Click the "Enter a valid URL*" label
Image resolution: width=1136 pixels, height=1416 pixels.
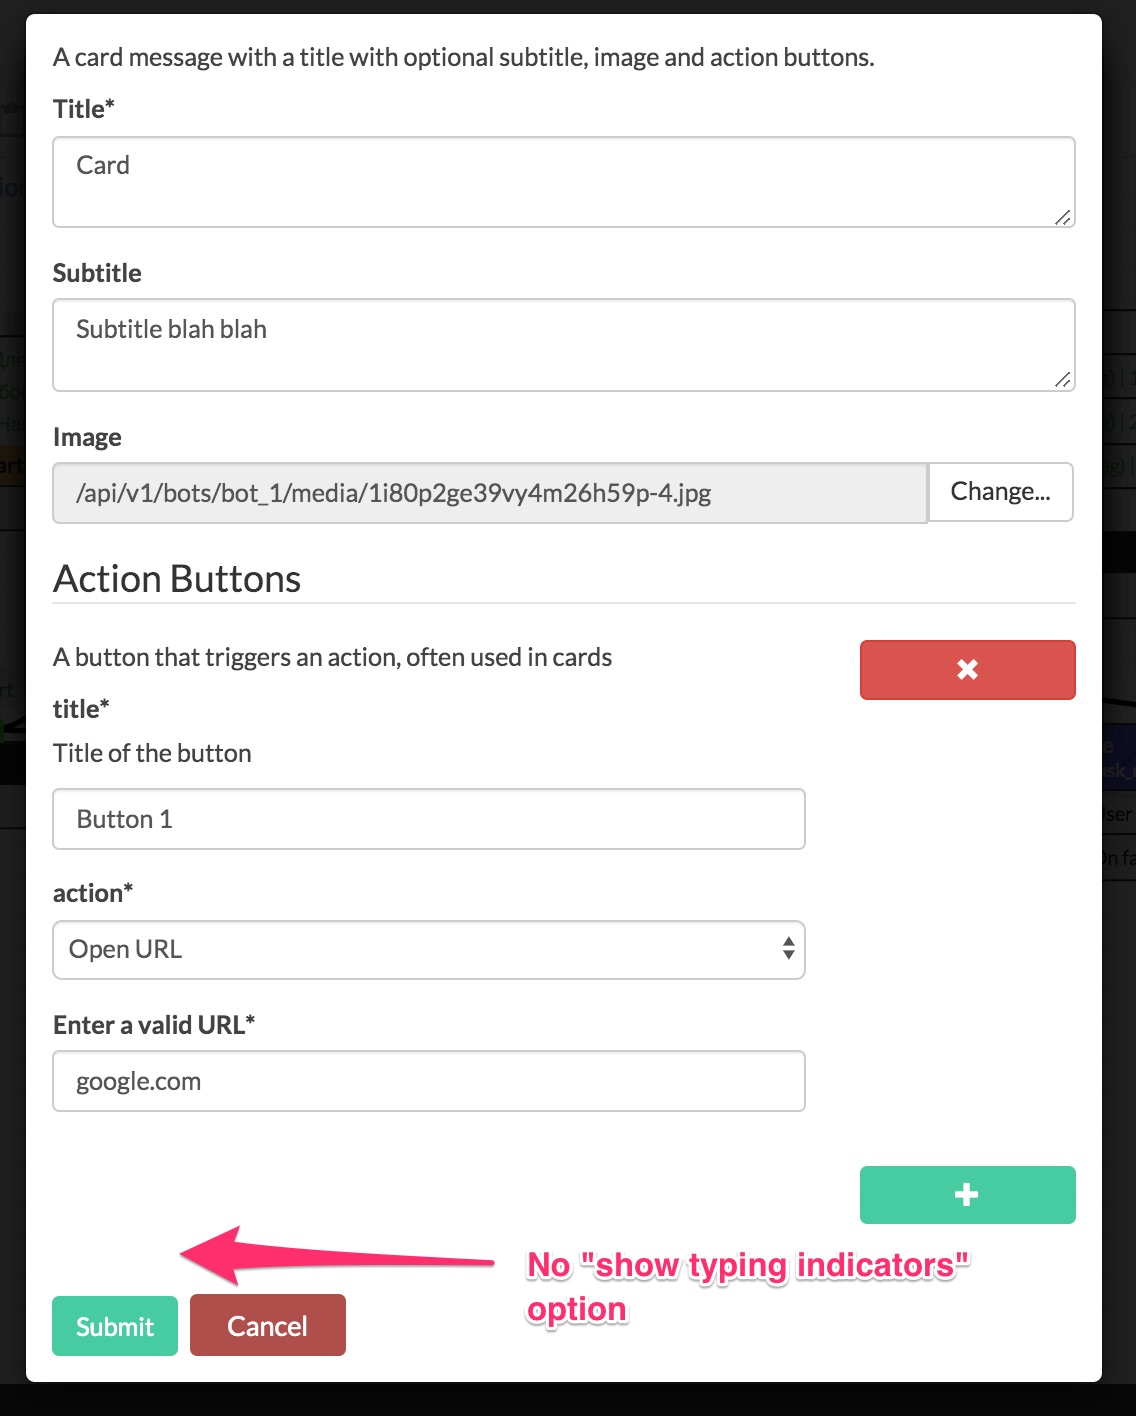pyautogui.click(x=154, y=1025)
